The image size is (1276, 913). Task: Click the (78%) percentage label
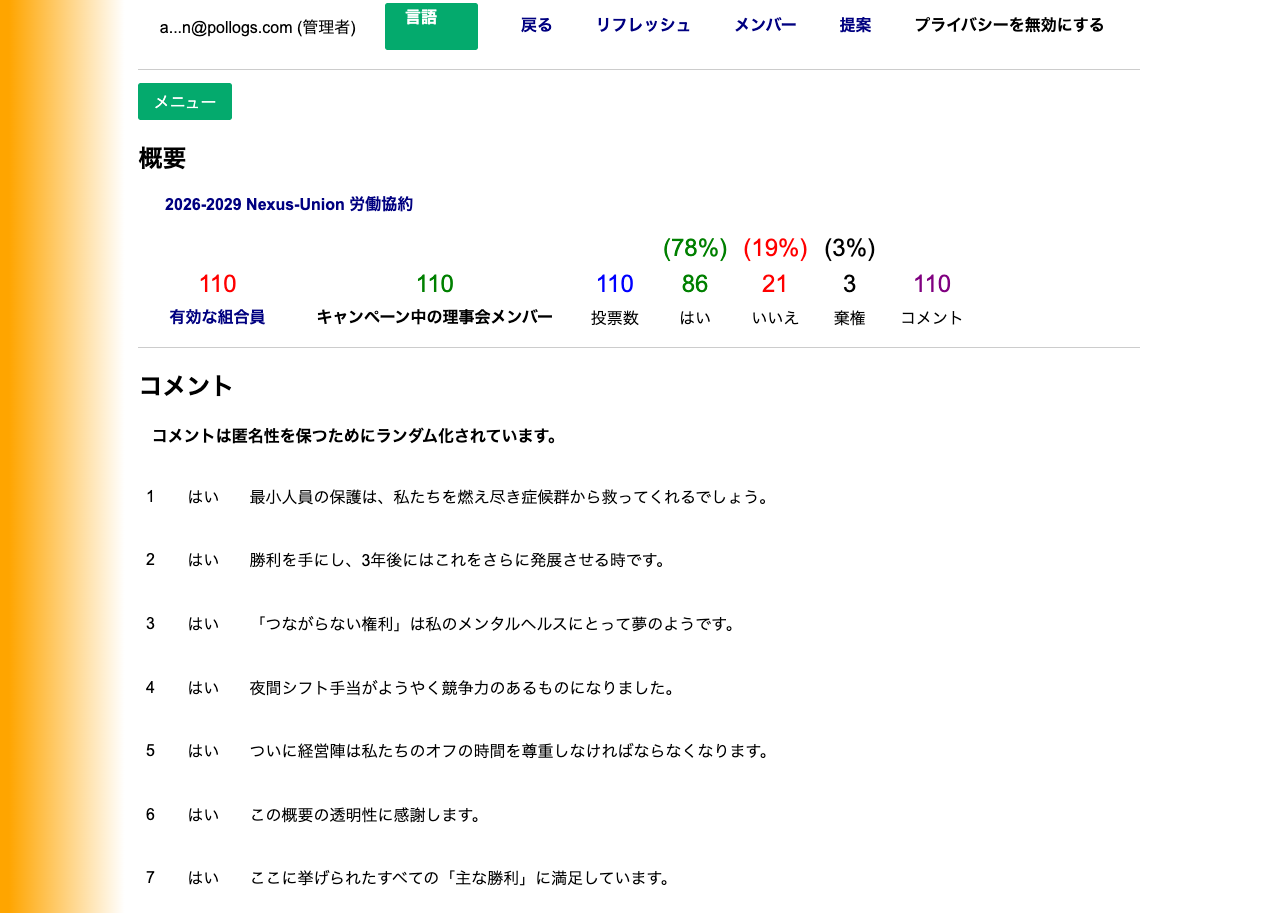(x=695, y=248)
